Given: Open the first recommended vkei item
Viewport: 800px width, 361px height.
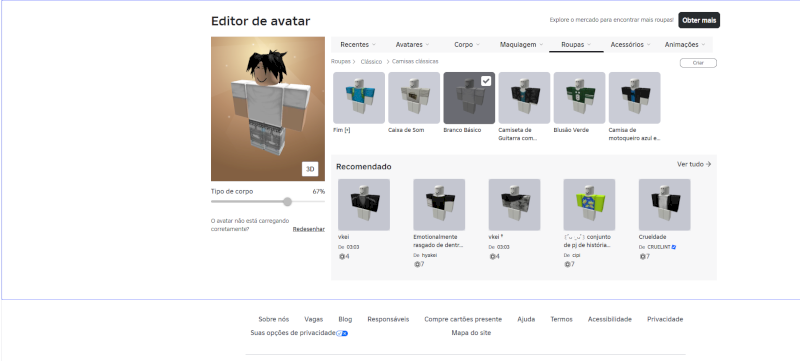Looking at the screenshot, I should [x=364, y=204].
